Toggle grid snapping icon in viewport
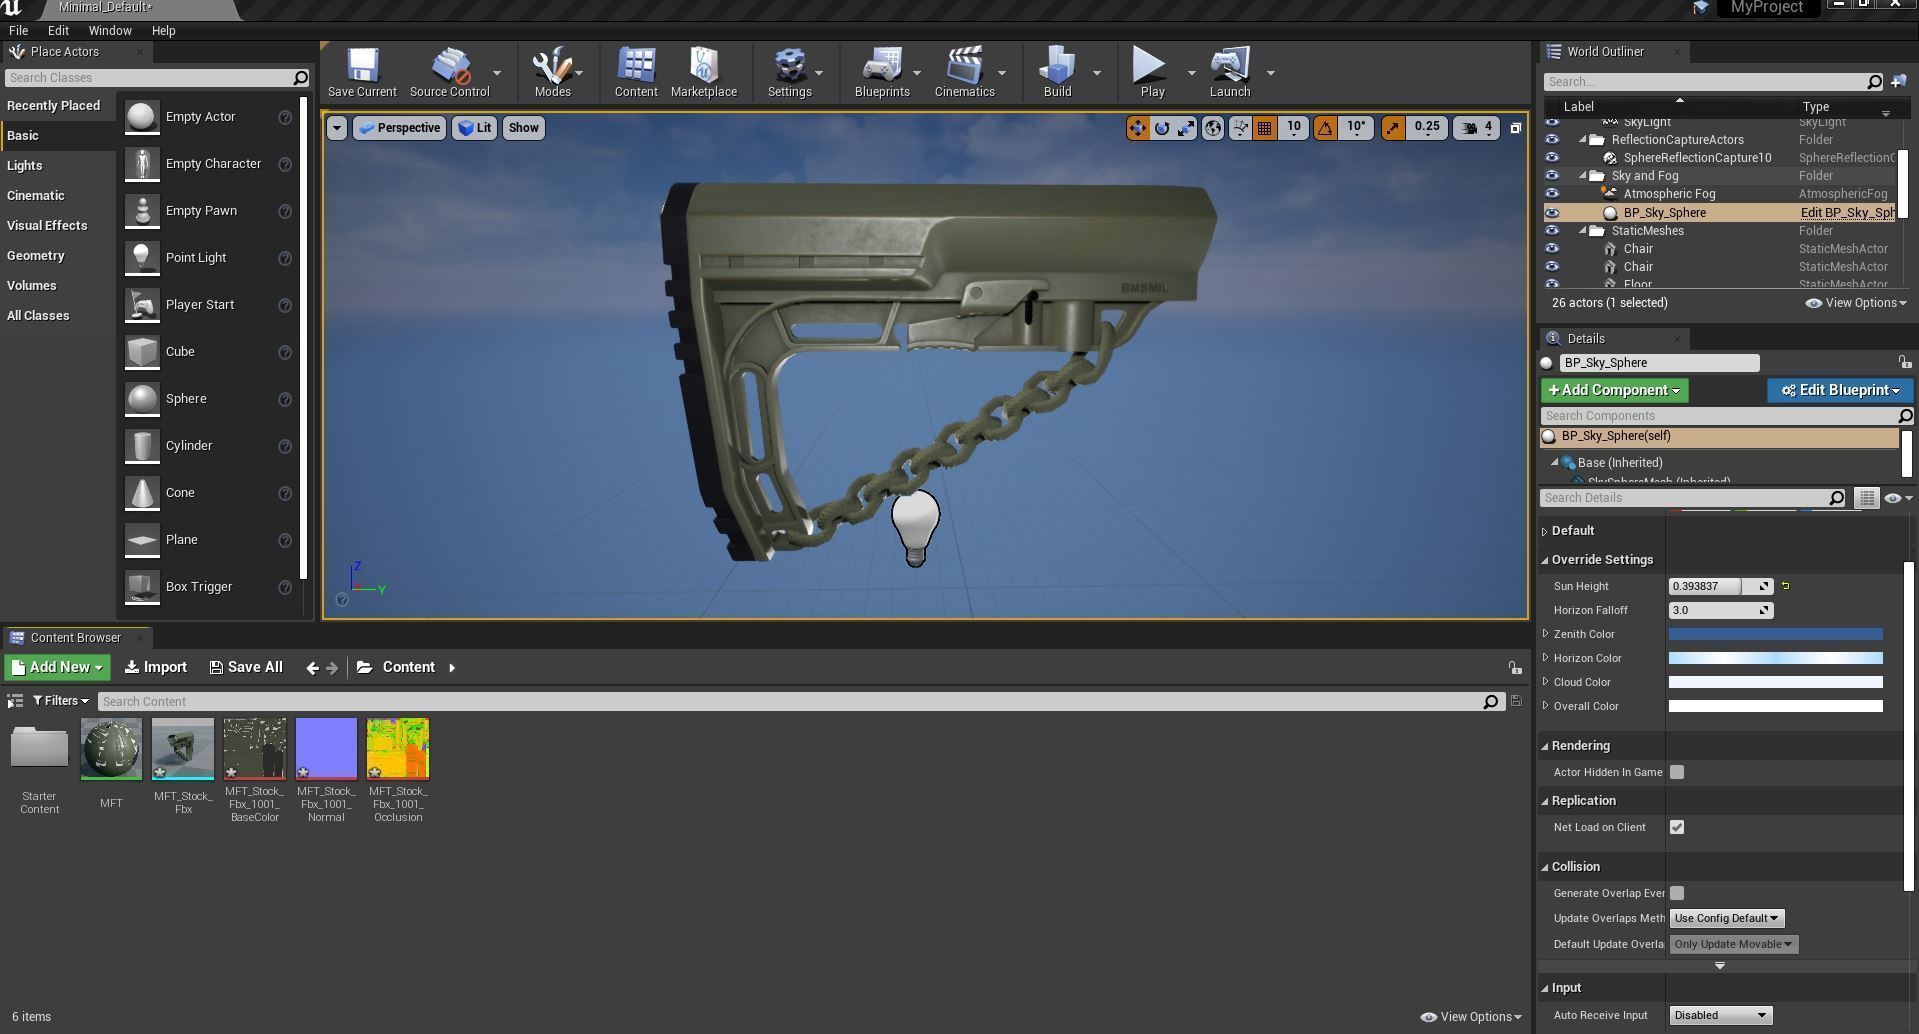 [1265, 128]
